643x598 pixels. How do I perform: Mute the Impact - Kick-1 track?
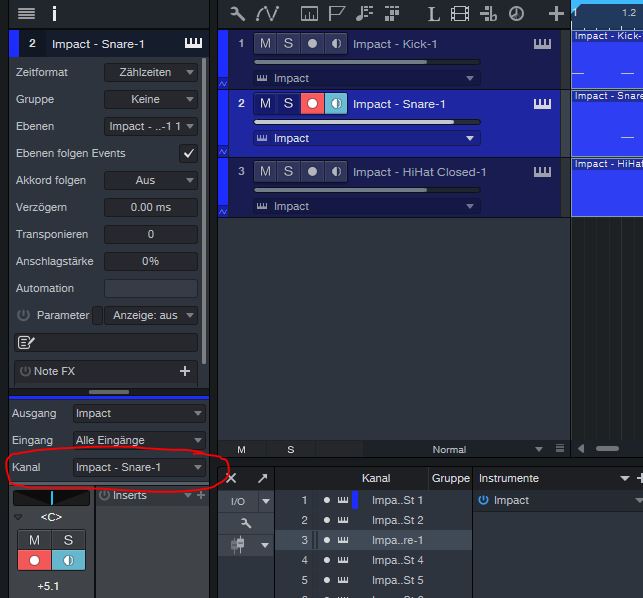tap(265, 44)
